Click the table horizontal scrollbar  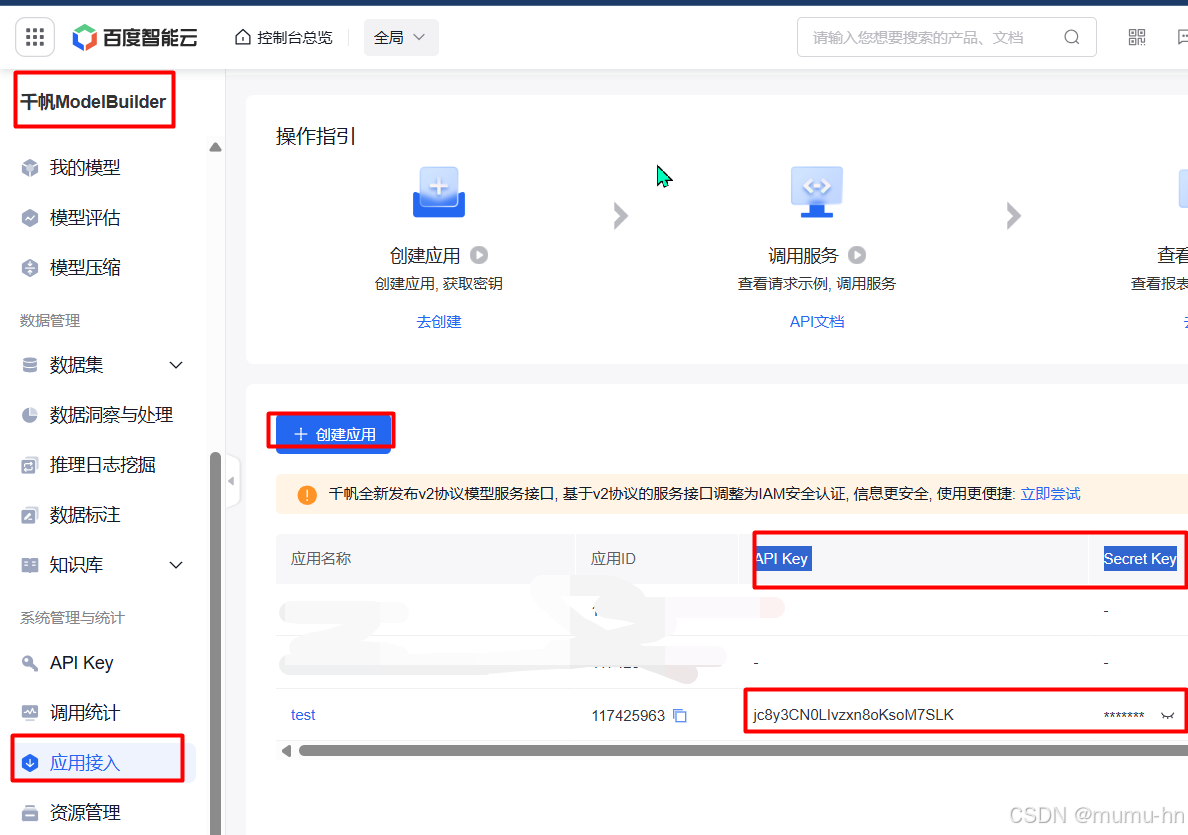pyautogui.click(x=742, y=750)
